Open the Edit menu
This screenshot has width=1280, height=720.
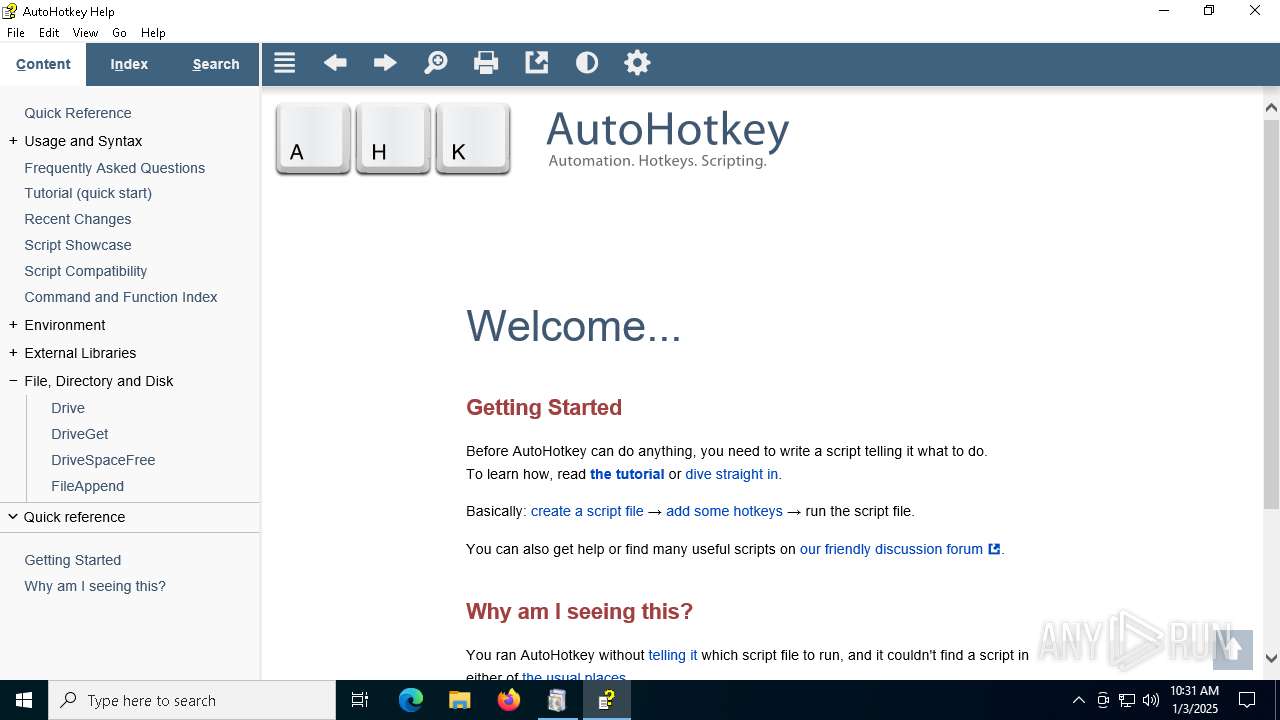[49, 33]
